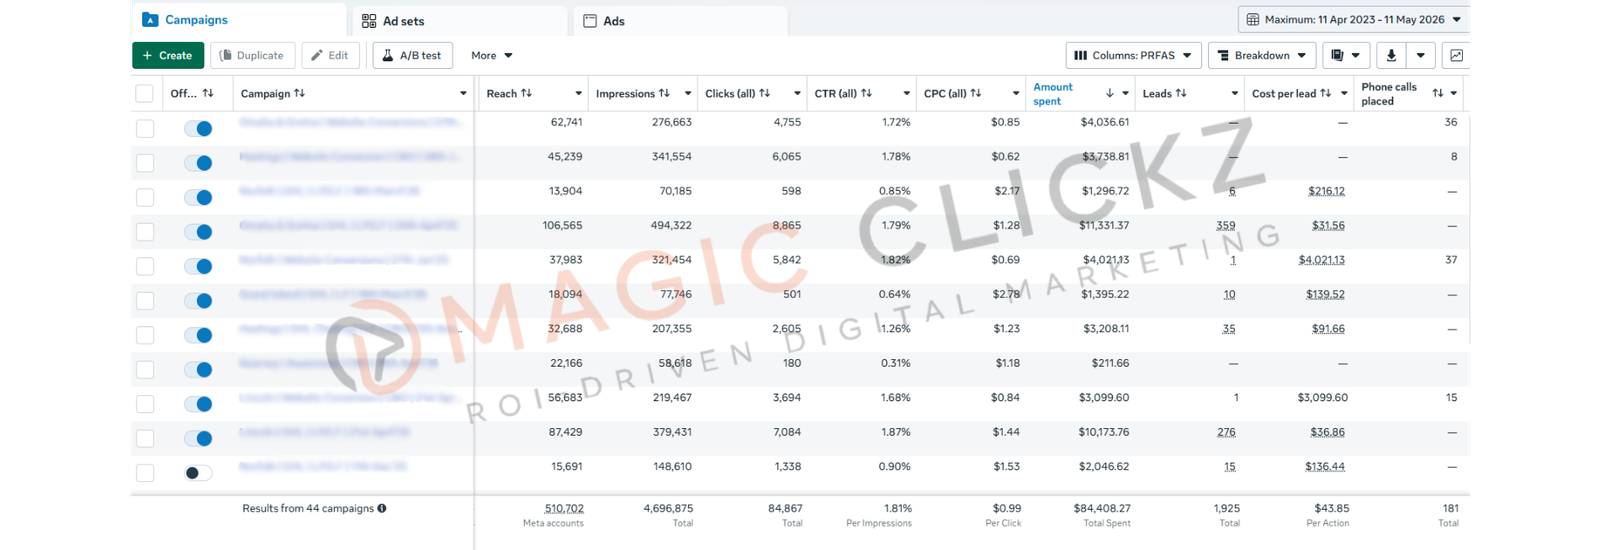The image size is (1600, 550).
Task: Click the $216.12 cost per lead link
Action: coord(1326,191)
